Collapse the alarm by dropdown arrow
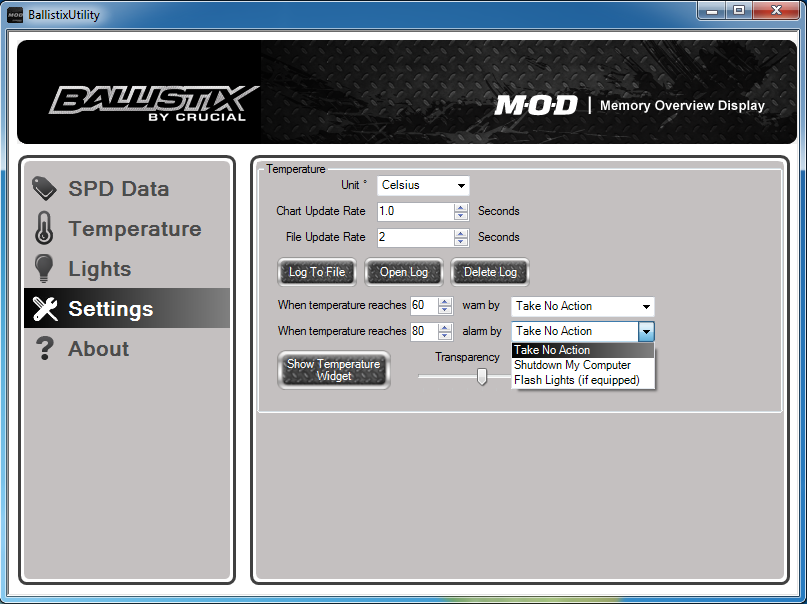The width and height of the screenshot is (807, 604). (x=646, y=331)
